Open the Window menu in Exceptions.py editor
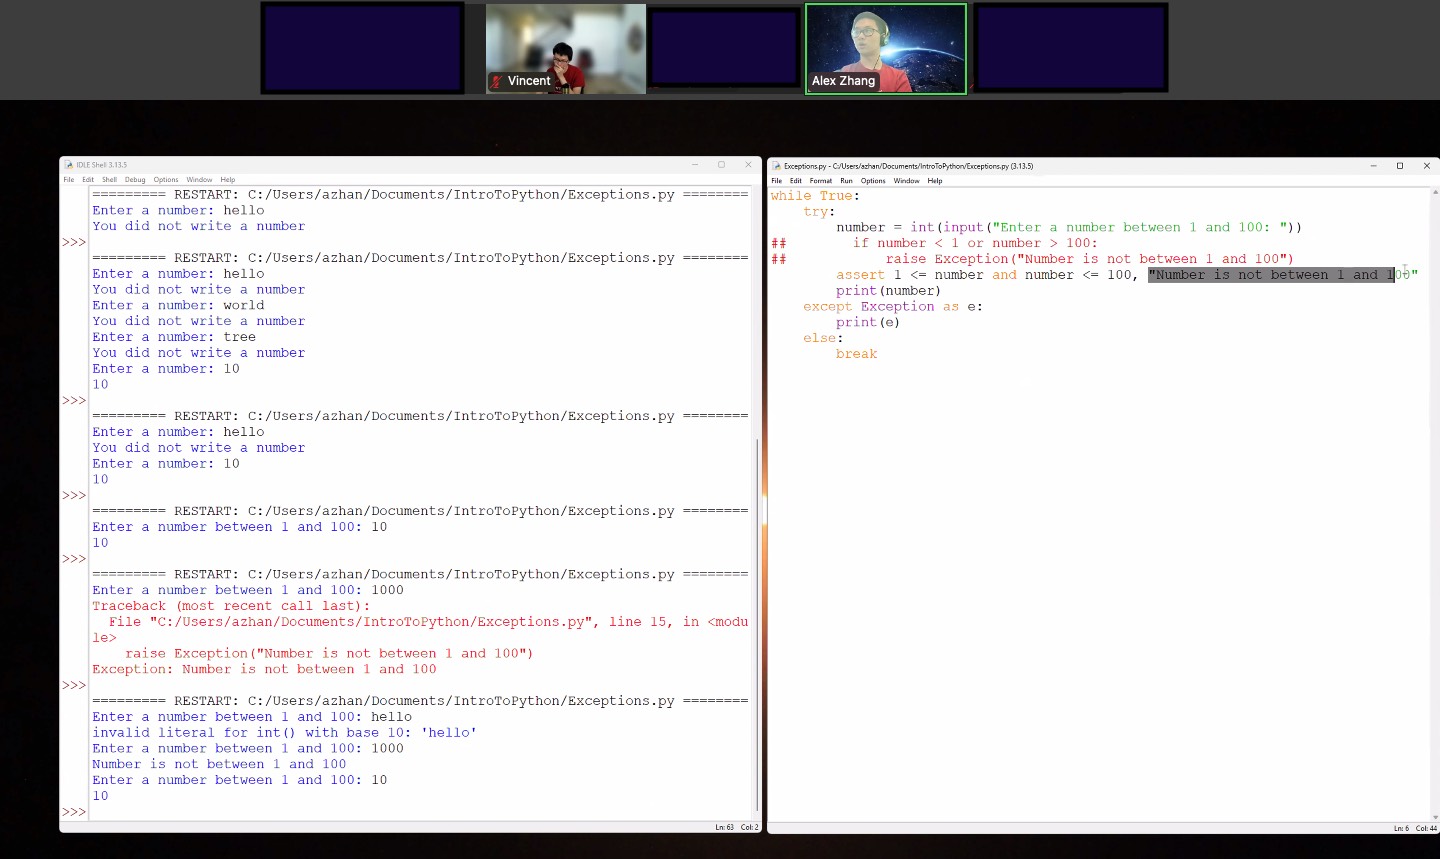This screenshot has width=1440, height=859. [907, 181]
